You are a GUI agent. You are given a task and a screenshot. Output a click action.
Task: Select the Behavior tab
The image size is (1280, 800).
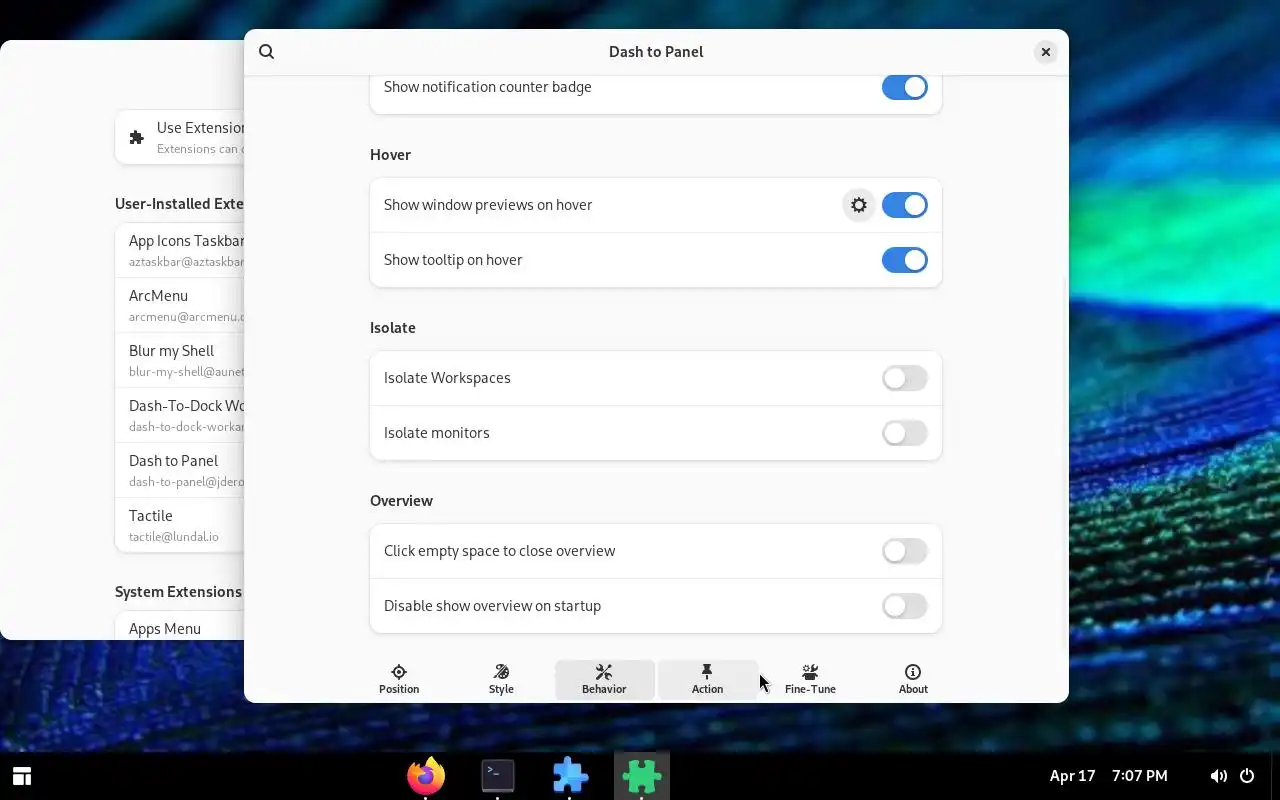[x=604, y=680]
